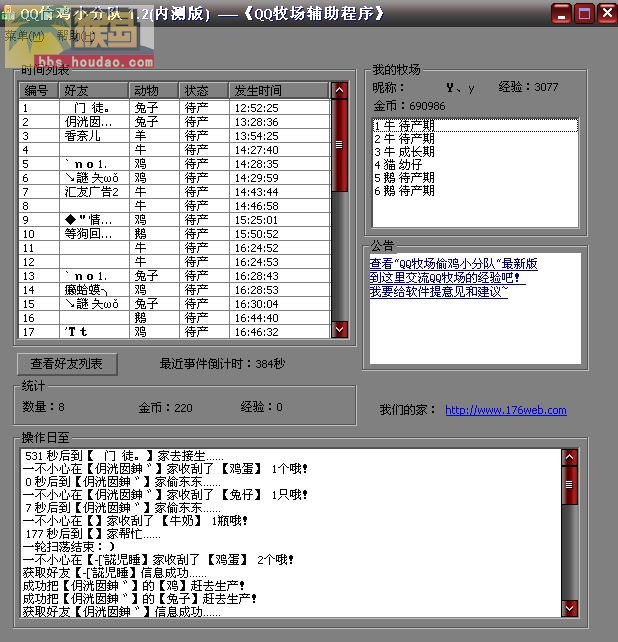Click the log line starting with 177 秒后到
The width and height of the screenshot is (618, 642).
93,533
